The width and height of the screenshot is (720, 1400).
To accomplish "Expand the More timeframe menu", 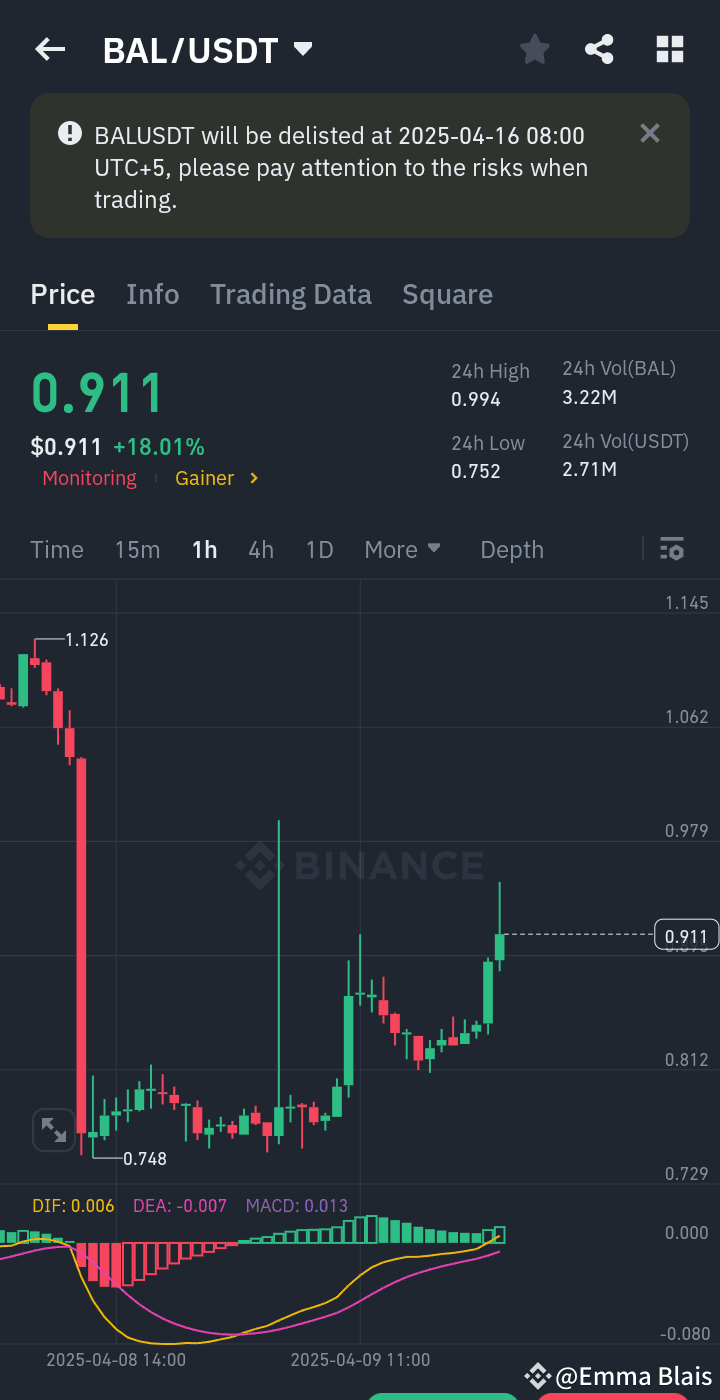I will coord(403,549).
